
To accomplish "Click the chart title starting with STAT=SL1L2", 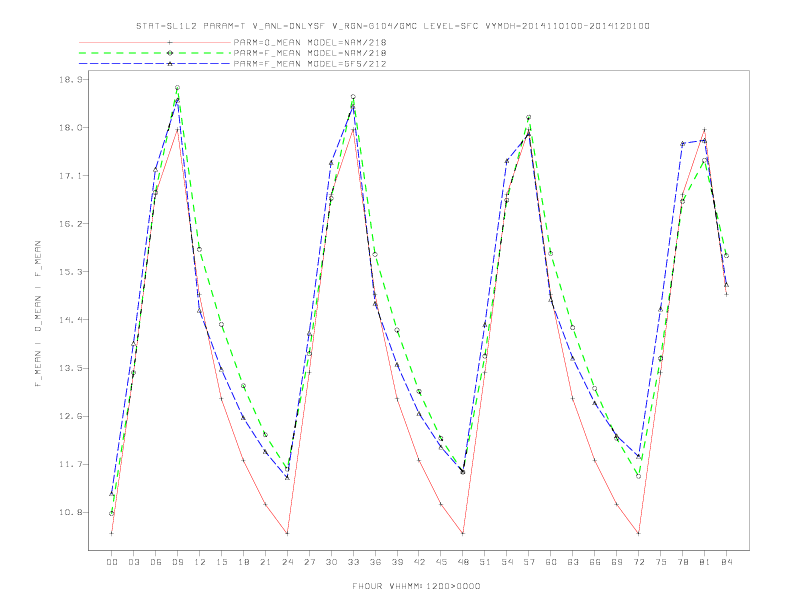I will point(392,26).
